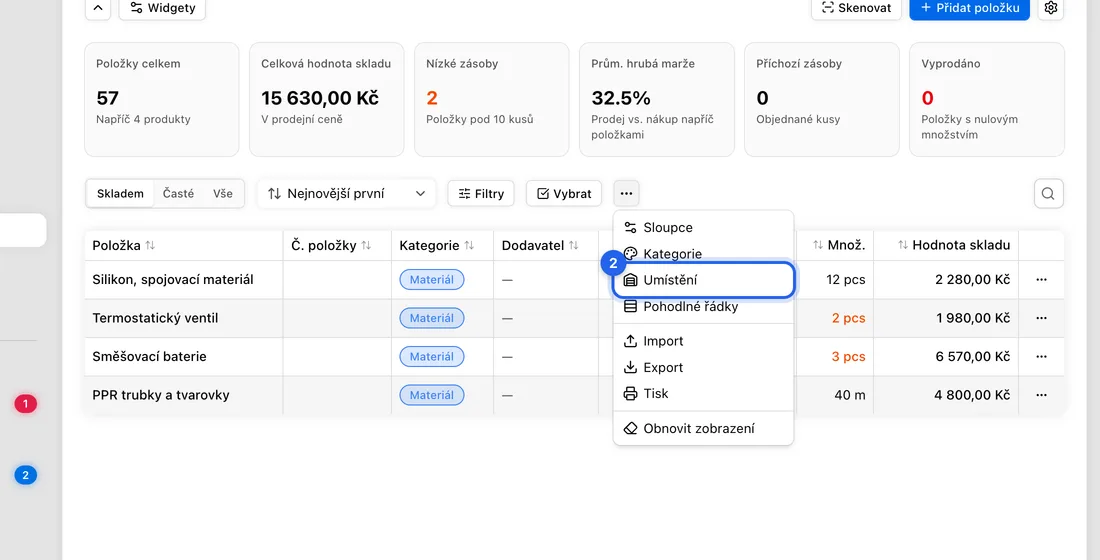Click Materiál tag in Silikon row
The image size is (1100, 560).
point(431,280)
